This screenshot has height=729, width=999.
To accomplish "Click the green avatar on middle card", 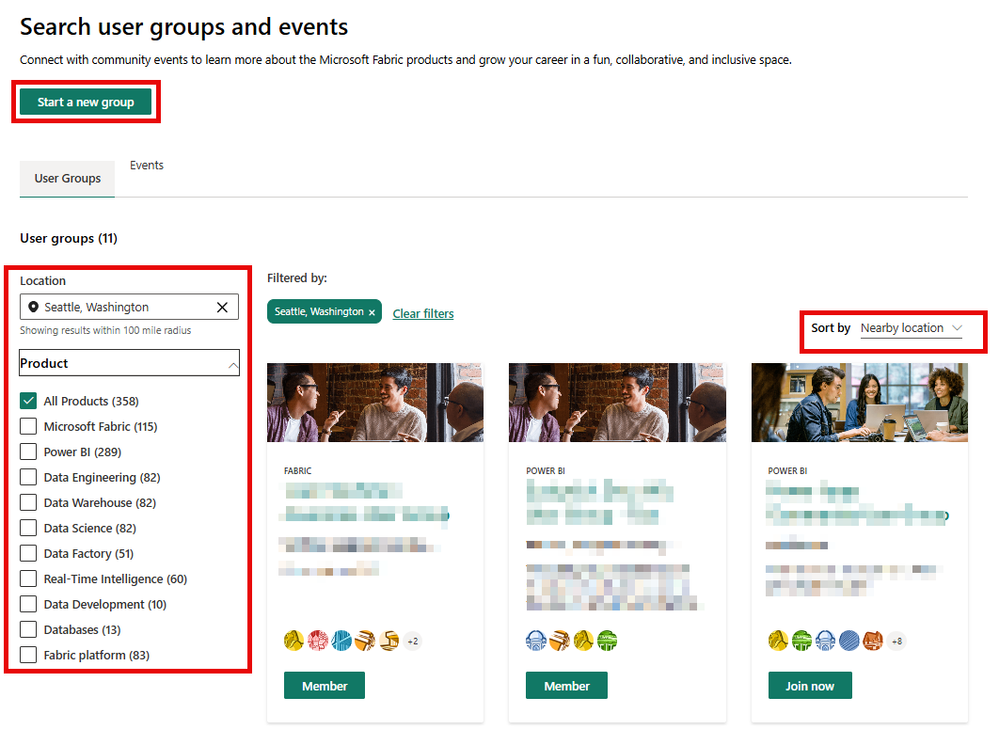I will (607, 640).
